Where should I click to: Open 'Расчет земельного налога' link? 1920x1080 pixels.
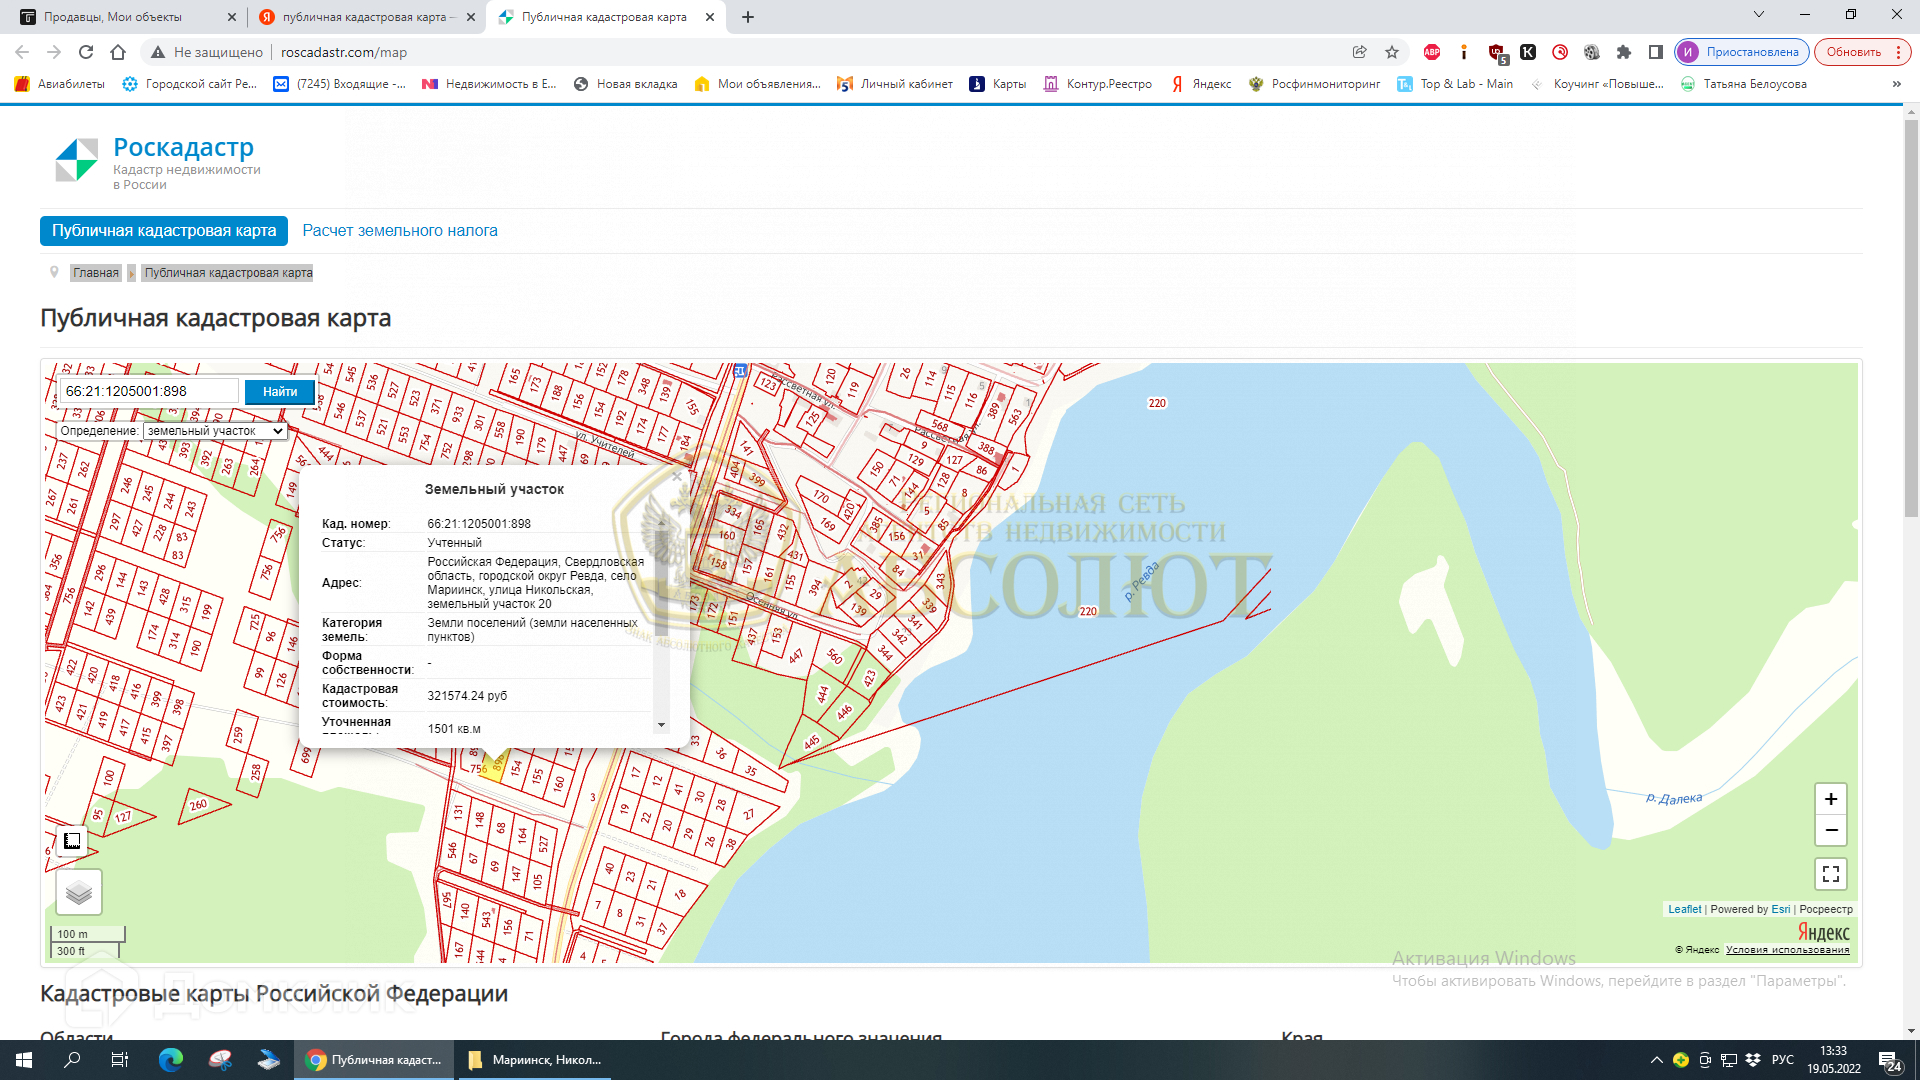[400, 231]
